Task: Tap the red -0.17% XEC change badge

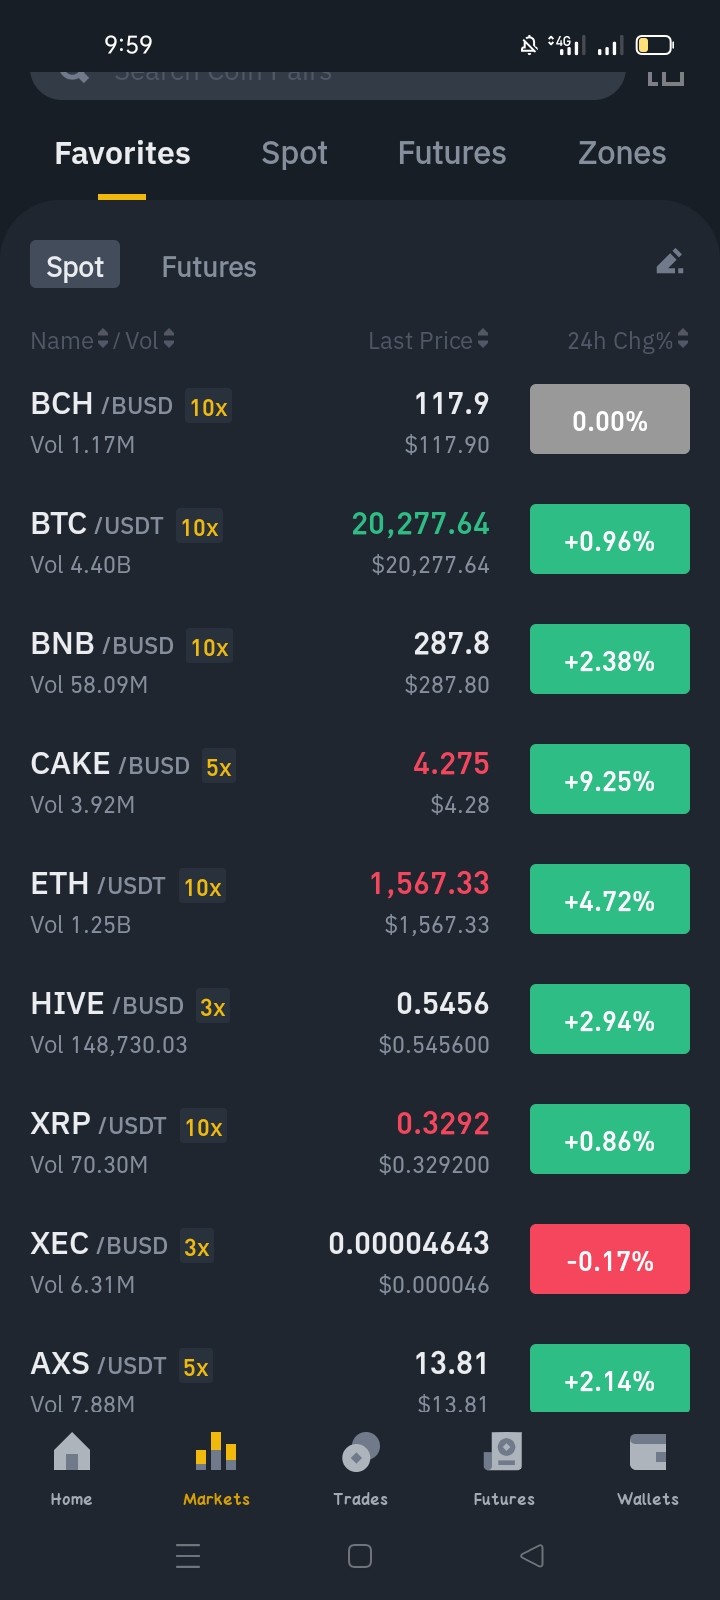Action: point(610,1259)
